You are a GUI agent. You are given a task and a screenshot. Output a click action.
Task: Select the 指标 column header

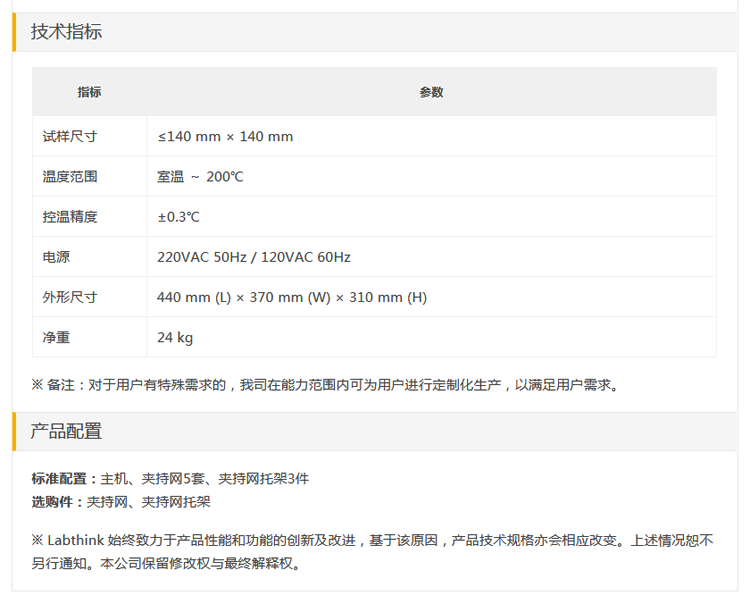click(x=89, y=92)
